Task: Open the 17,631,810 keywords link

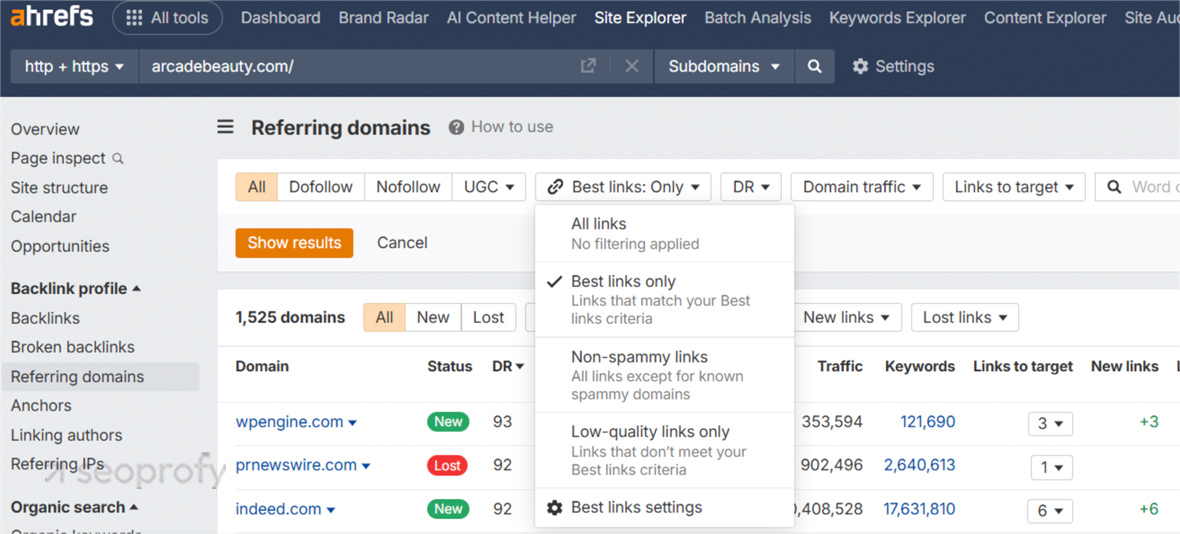Action: (x=920, y=509)
